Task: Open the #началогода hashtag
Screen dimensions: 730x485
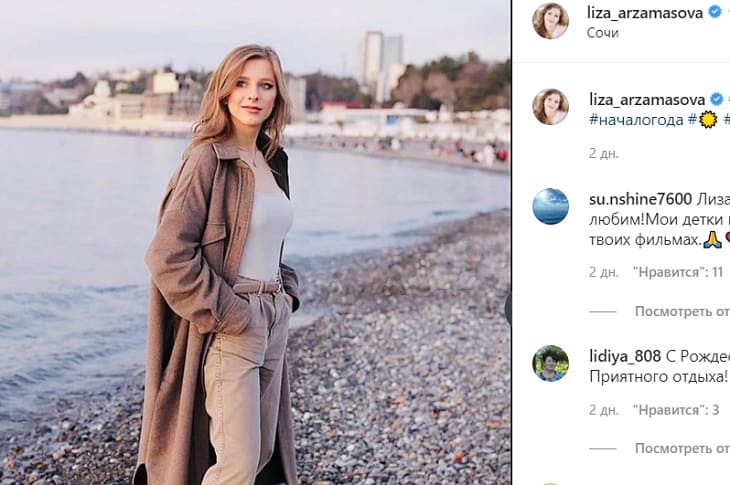Action: click(x=636, y=120)
